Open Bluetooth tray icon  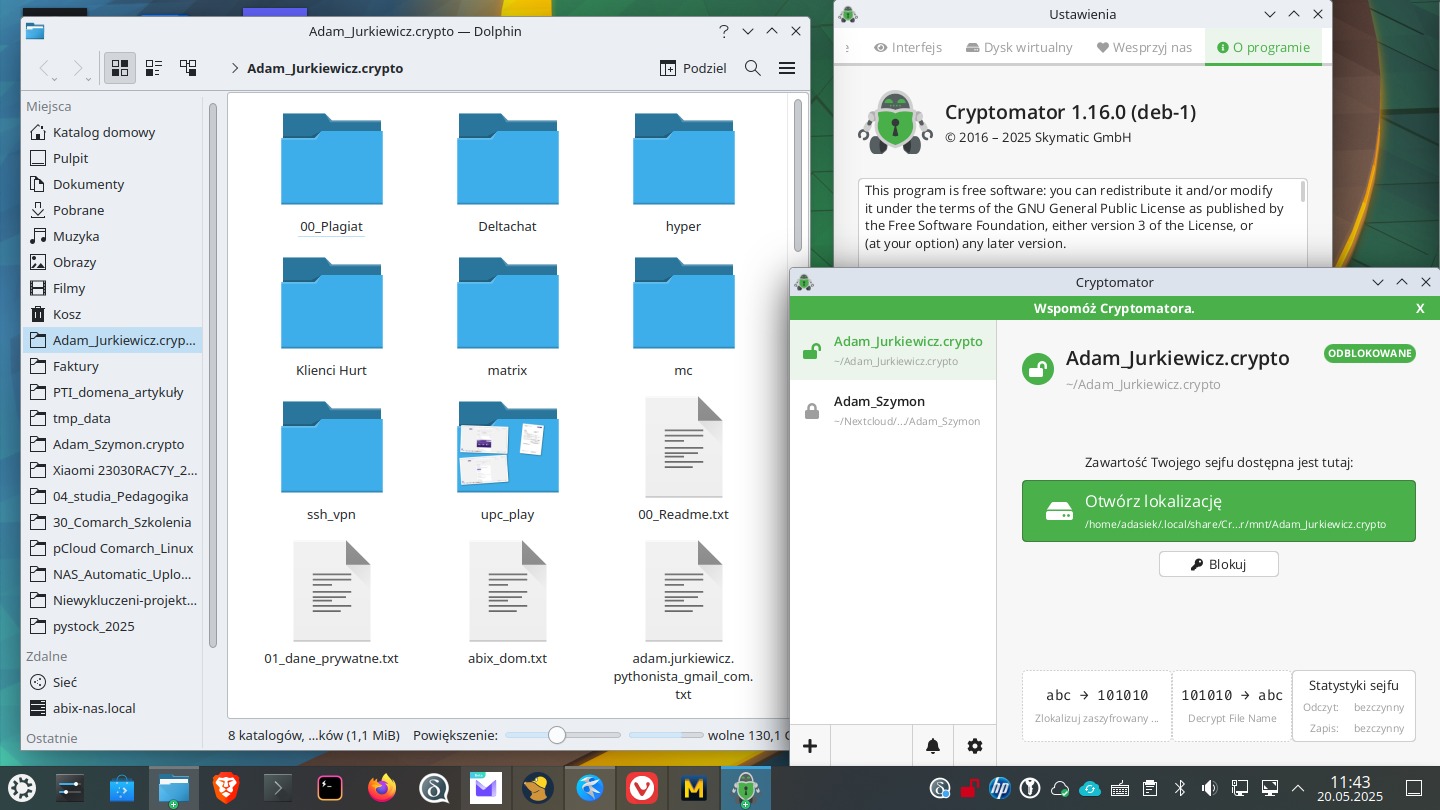[x=1179, y=788]
